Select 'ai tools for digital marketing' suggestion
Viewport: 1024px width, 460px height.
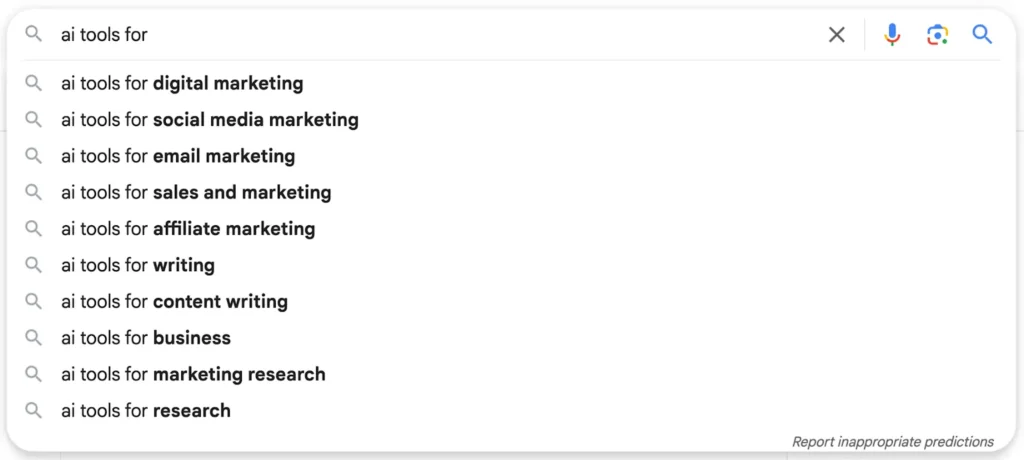511,84
